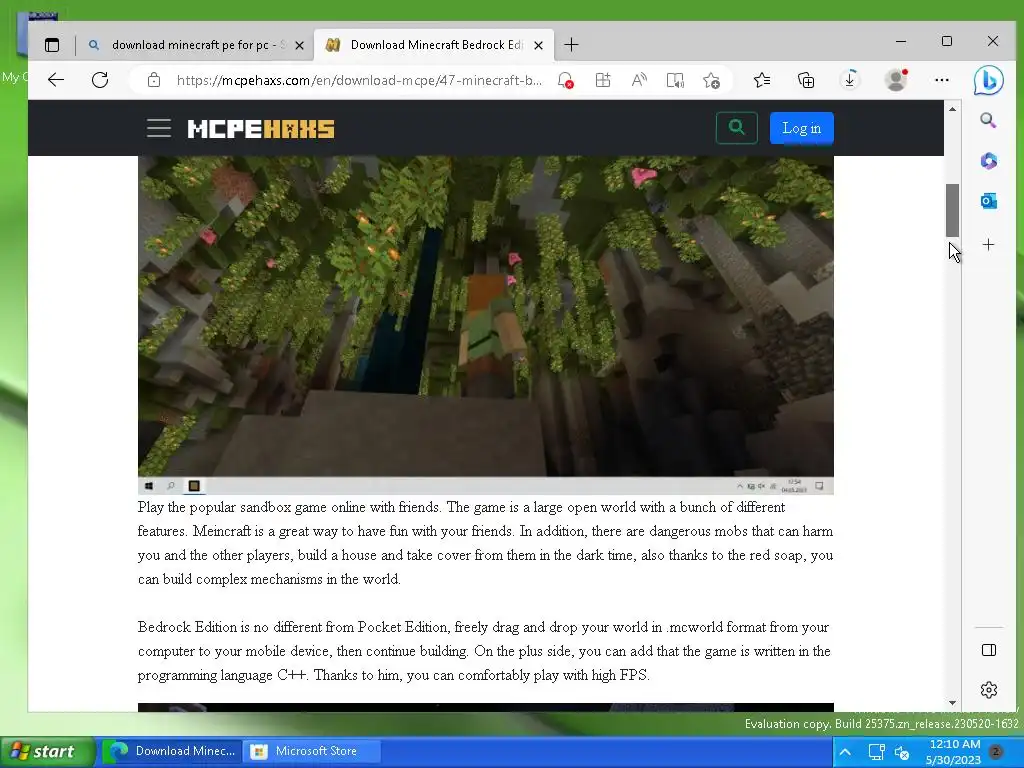Click the page scrollbar thumb

pyautogui.click(x=952, y=210)
